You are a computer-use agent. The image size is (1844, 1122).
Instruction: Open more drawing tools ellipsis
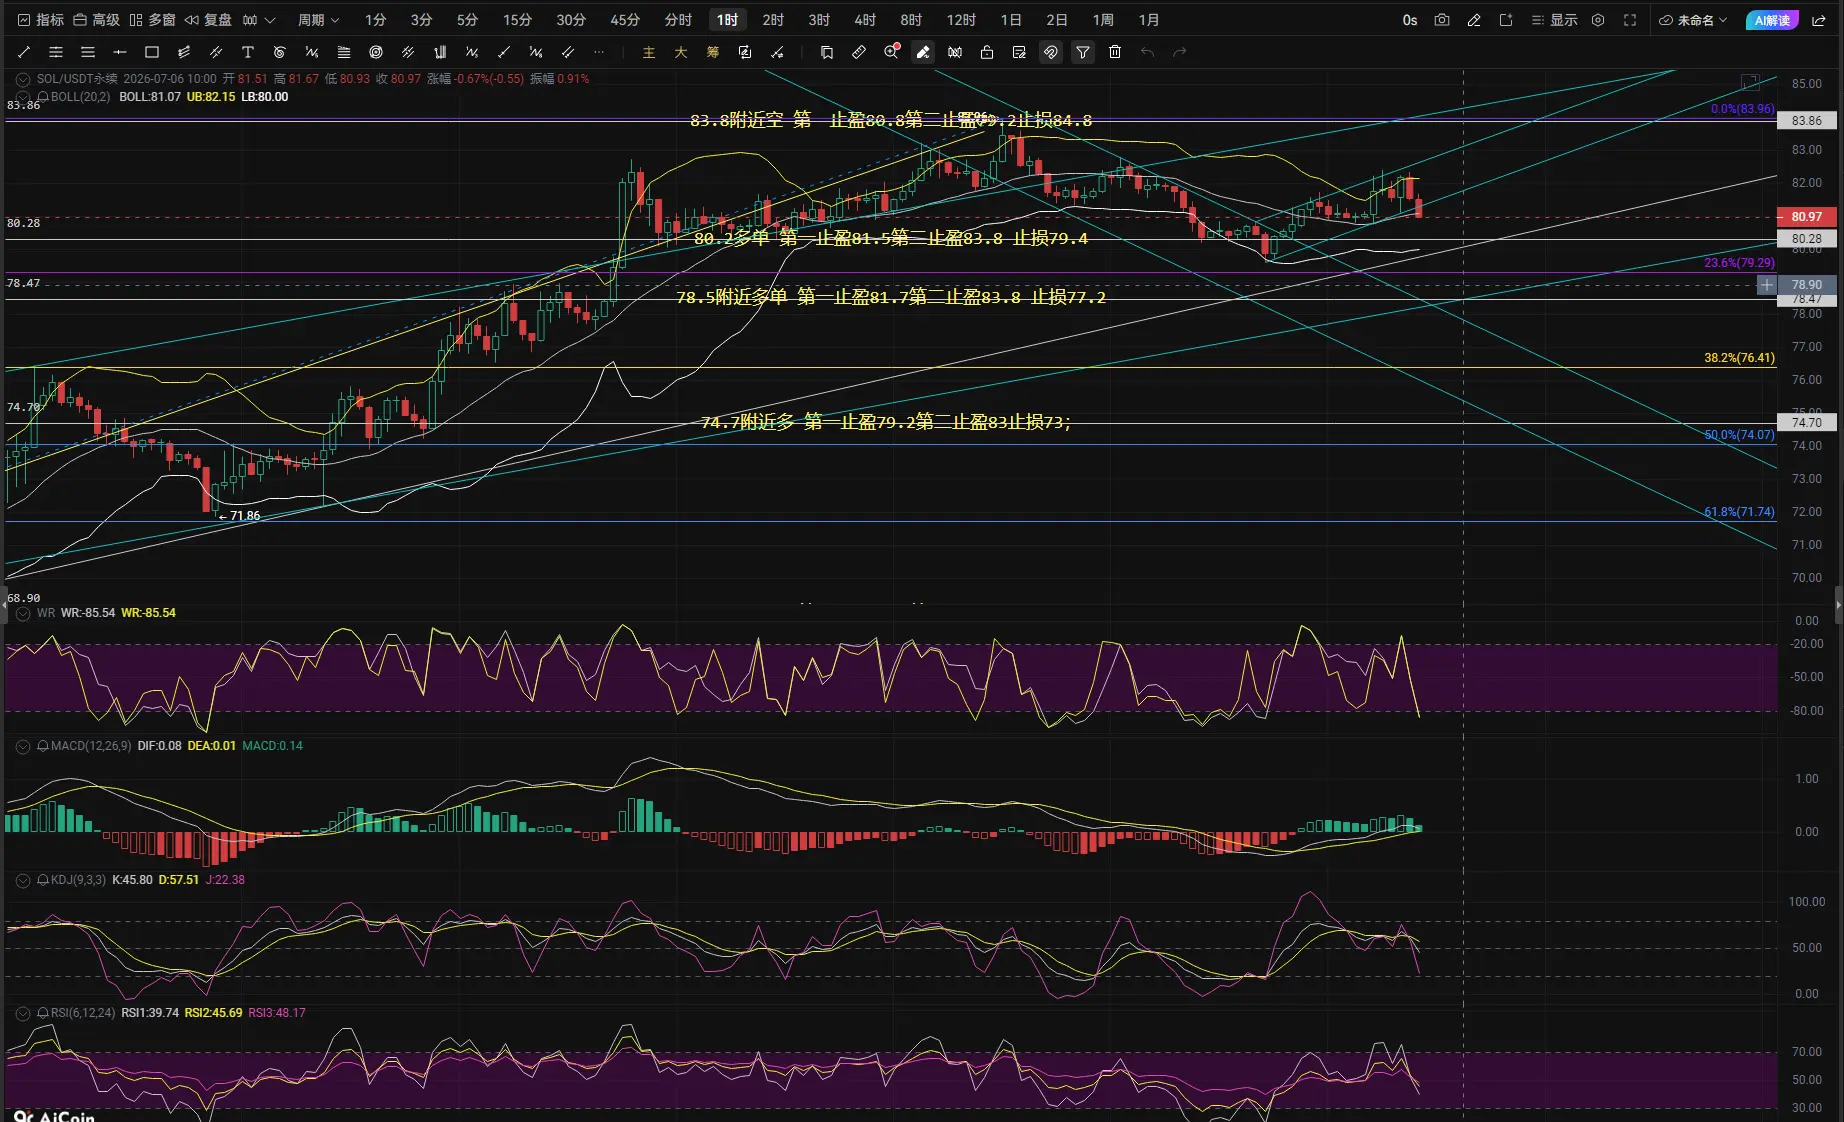pyautogui.click(x=599, y=52)
